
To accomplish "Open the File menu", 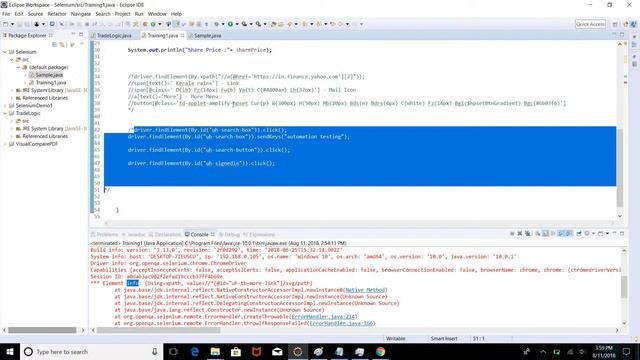I will coord(6,14).
